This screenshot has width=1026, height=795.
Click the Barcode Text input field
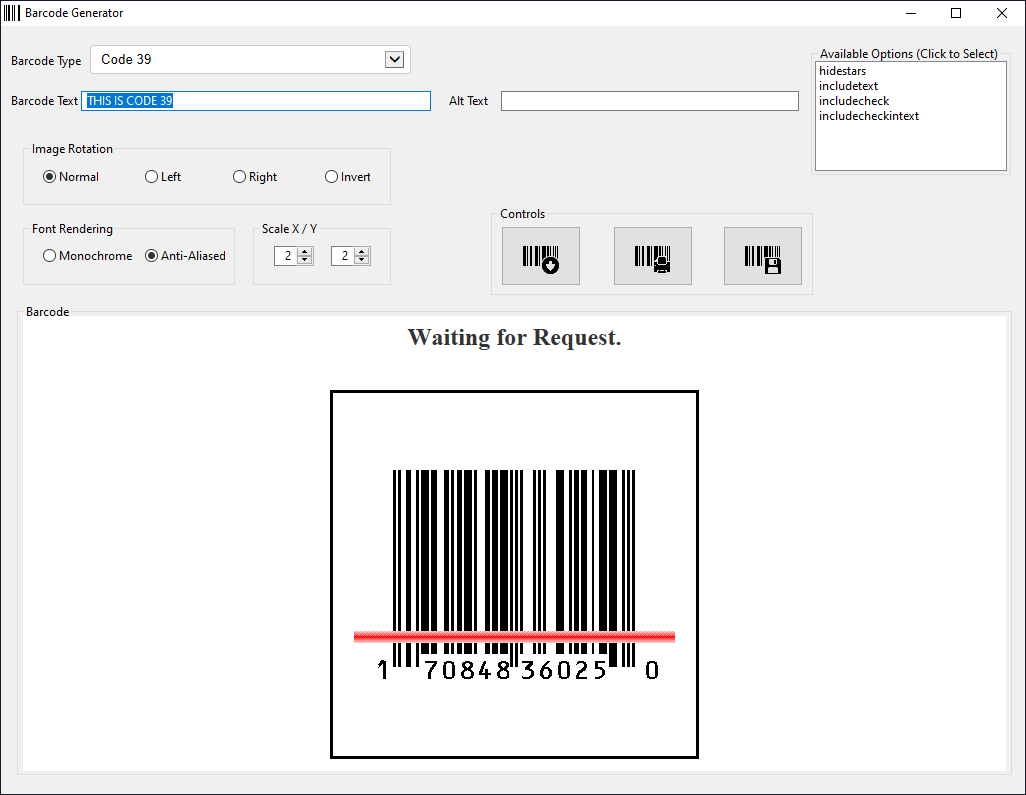tap(255, 101)
